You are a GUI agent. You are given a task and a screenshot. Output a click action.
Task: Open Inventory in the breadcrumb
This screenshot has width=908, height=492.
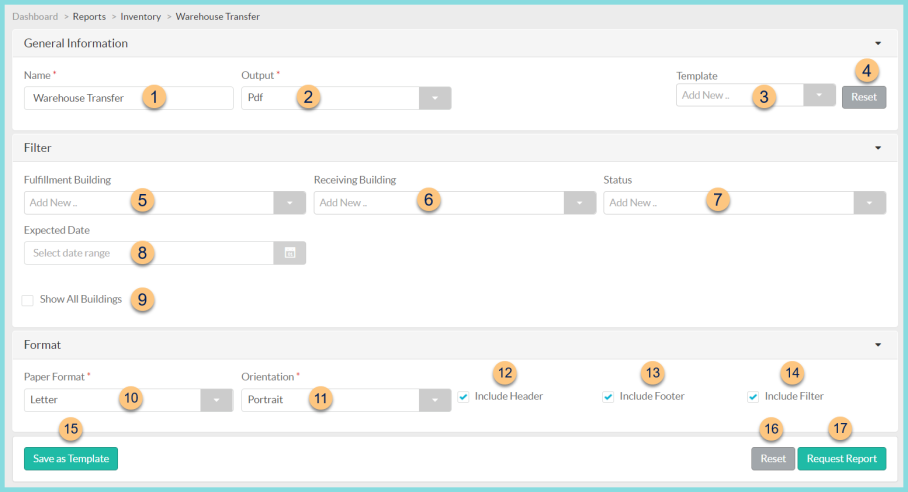141,16
